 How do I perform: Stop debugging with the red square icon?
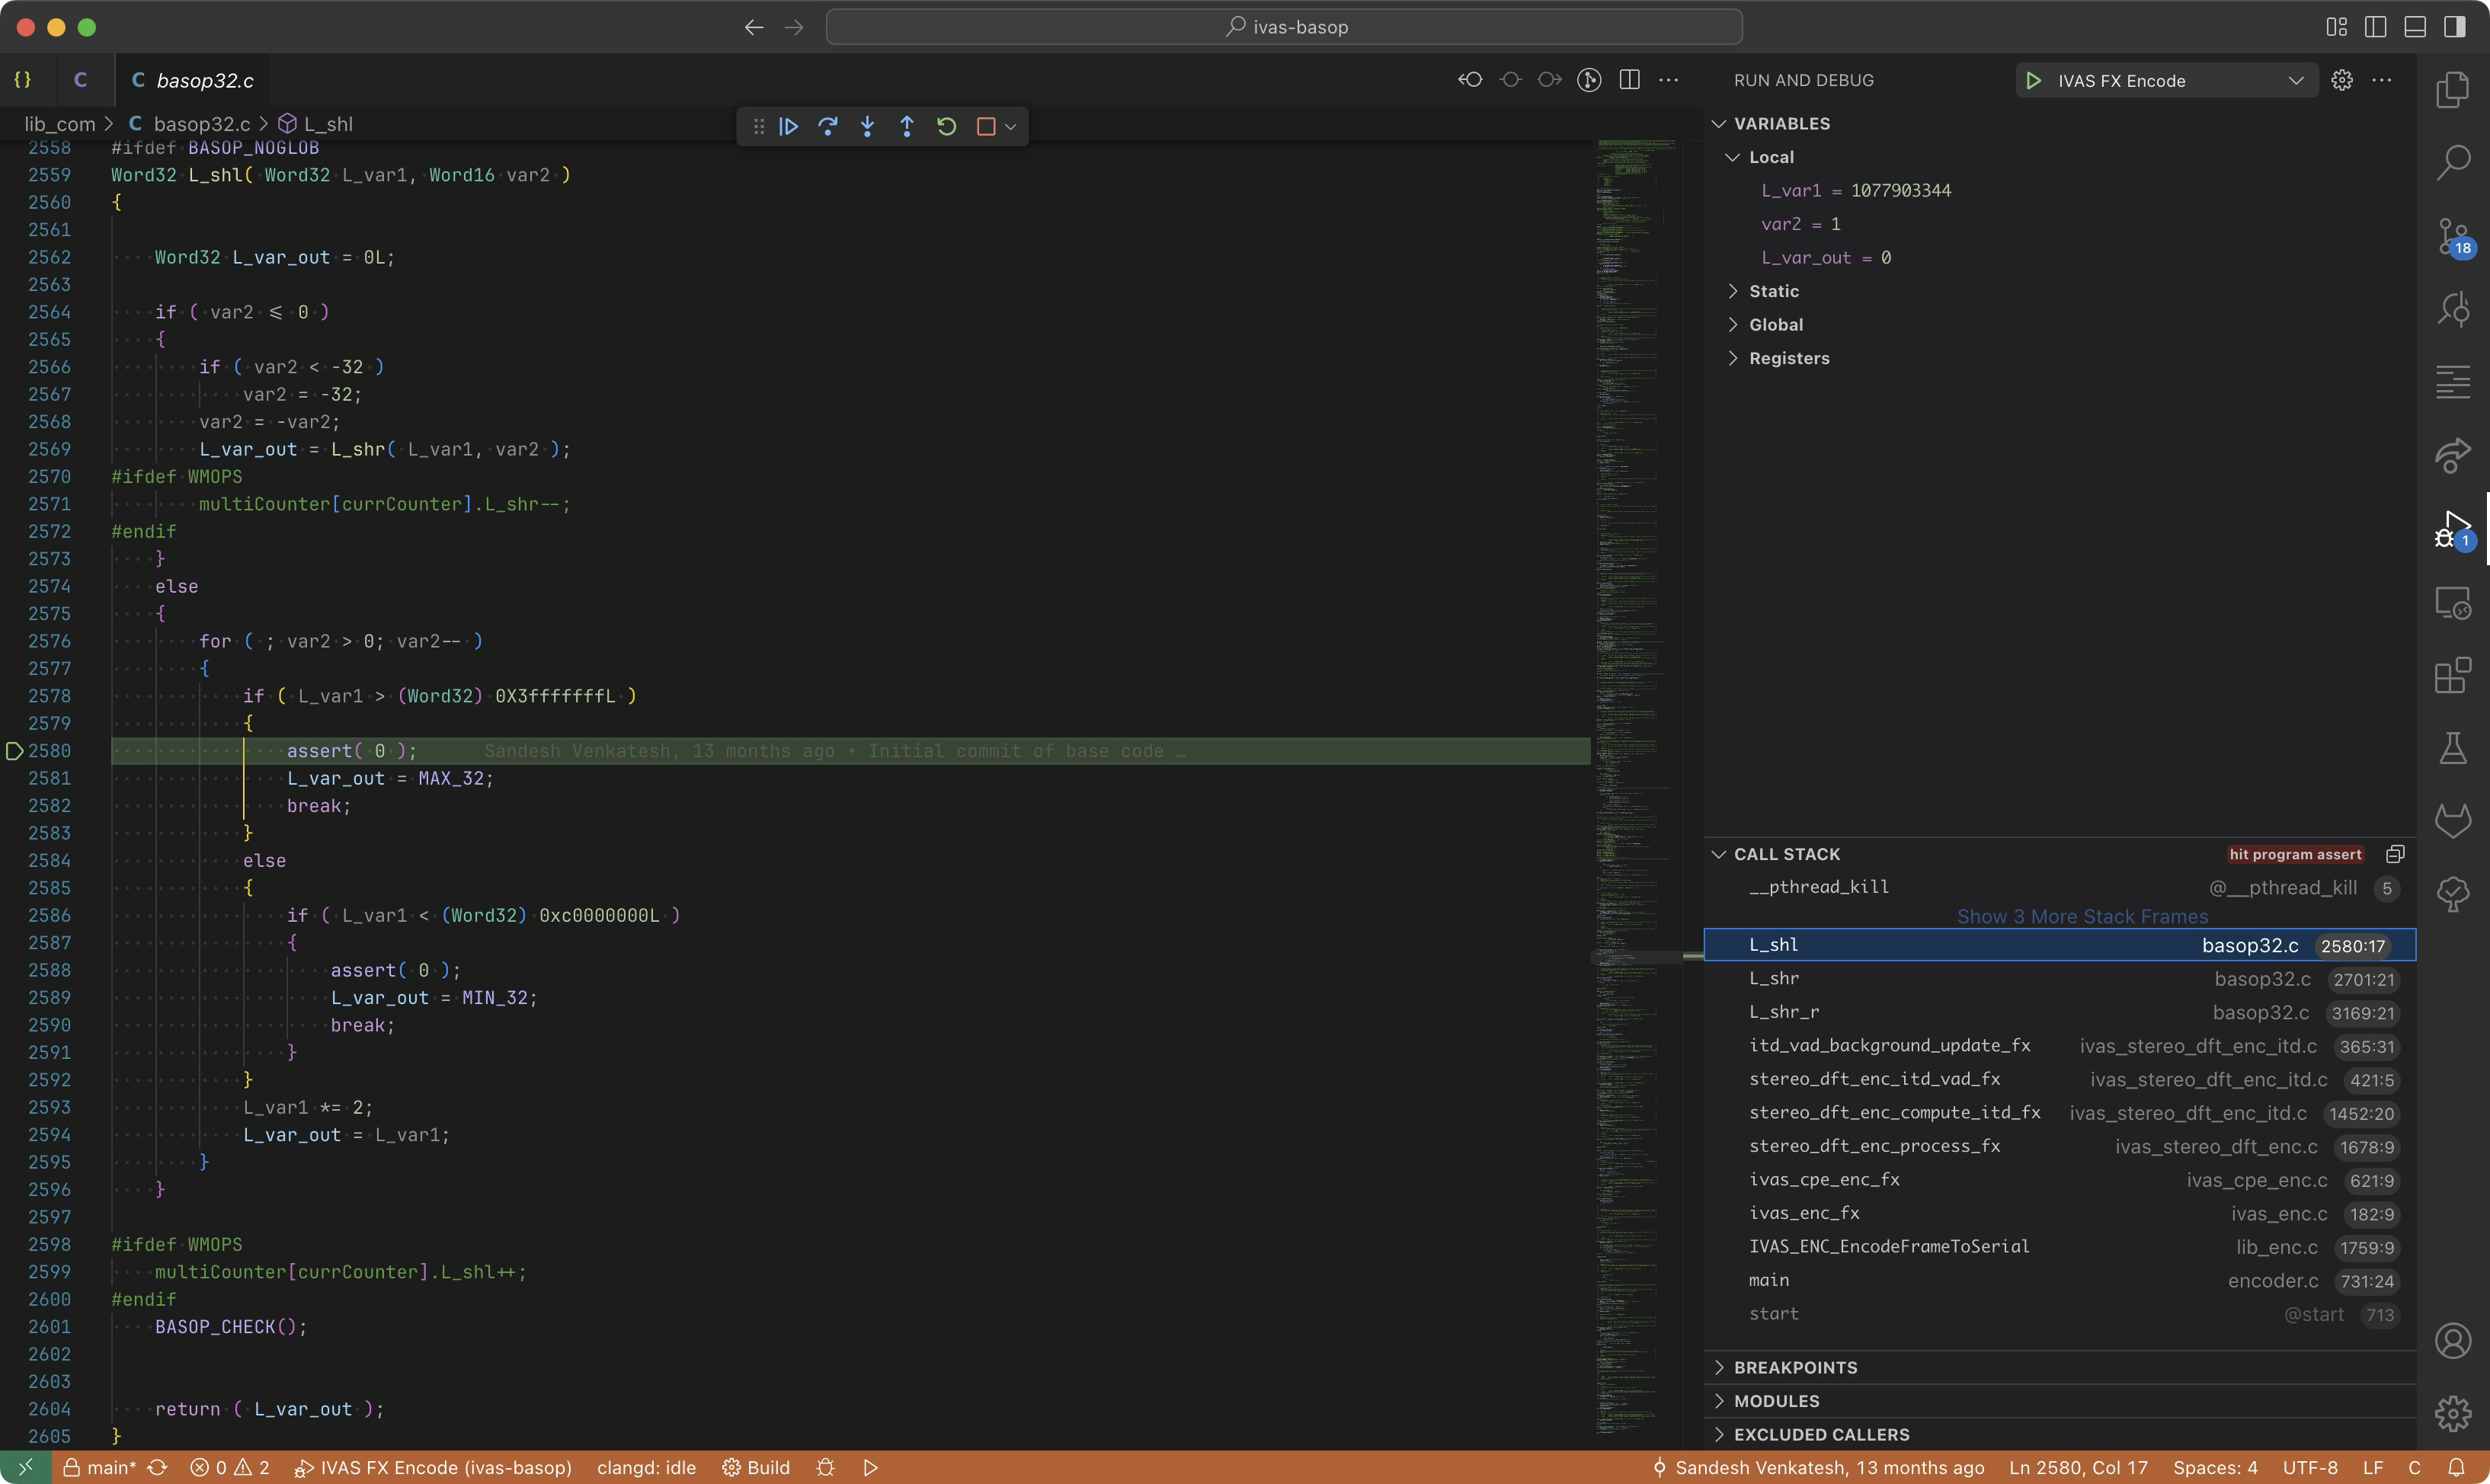[x=985, y=126]
